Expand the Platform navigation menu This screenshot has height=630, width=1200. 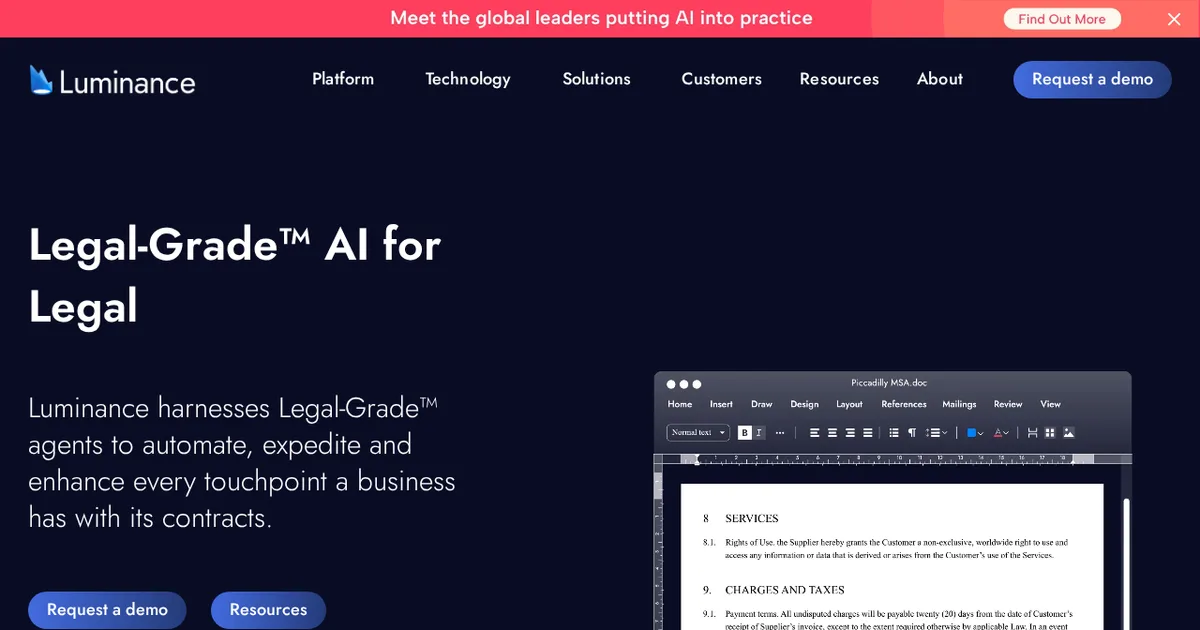point(343,79)
